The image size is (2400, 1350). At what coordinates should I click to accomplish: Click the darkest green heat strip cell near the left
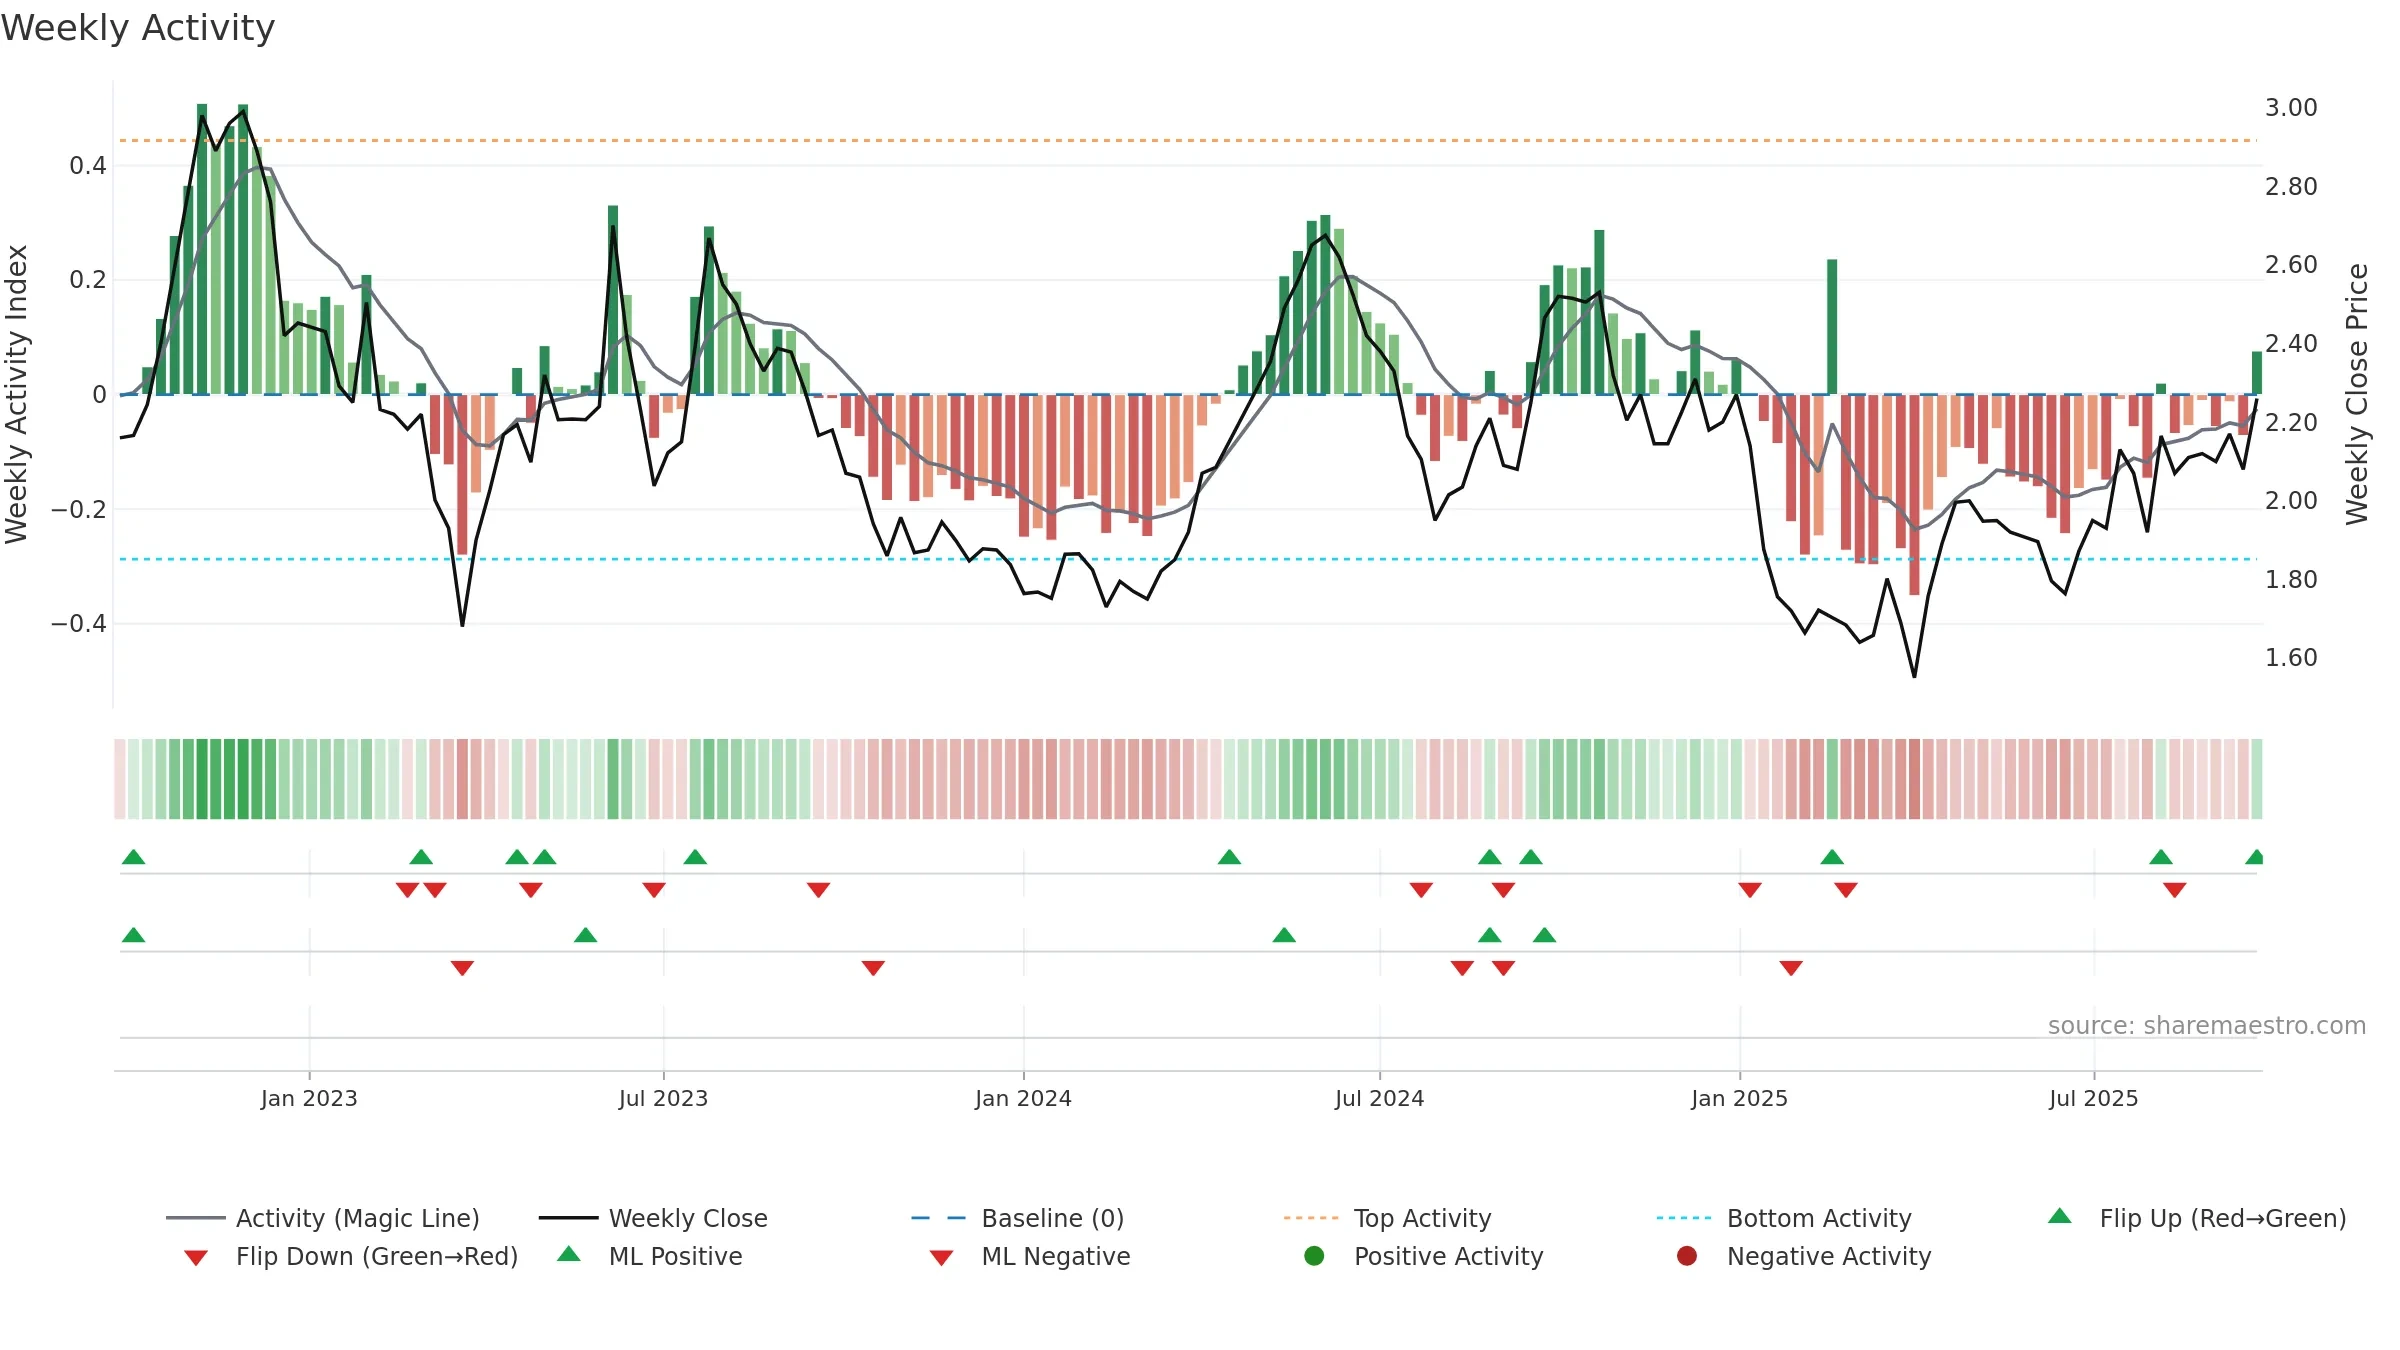tap(242, 779)
